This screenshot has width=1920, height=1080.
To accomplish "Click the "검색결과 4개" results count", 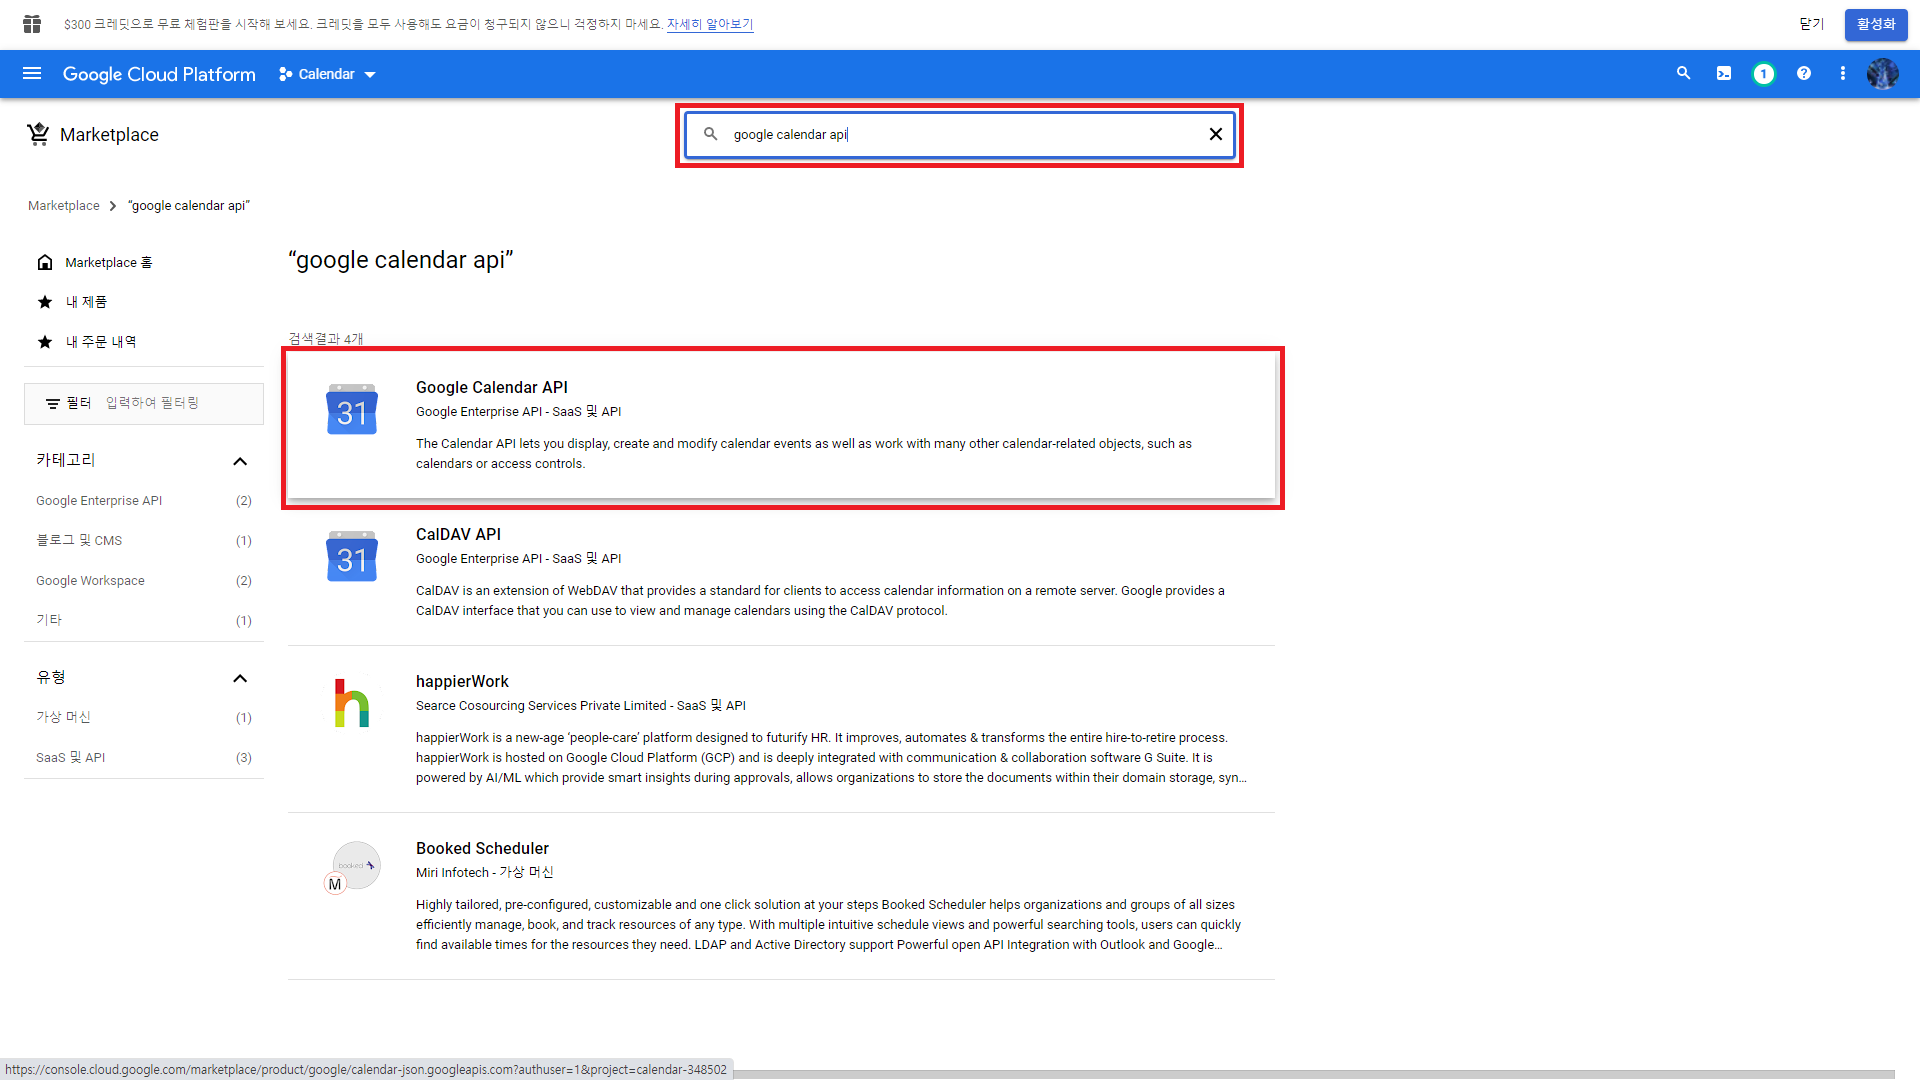I will tap(326, 339).
